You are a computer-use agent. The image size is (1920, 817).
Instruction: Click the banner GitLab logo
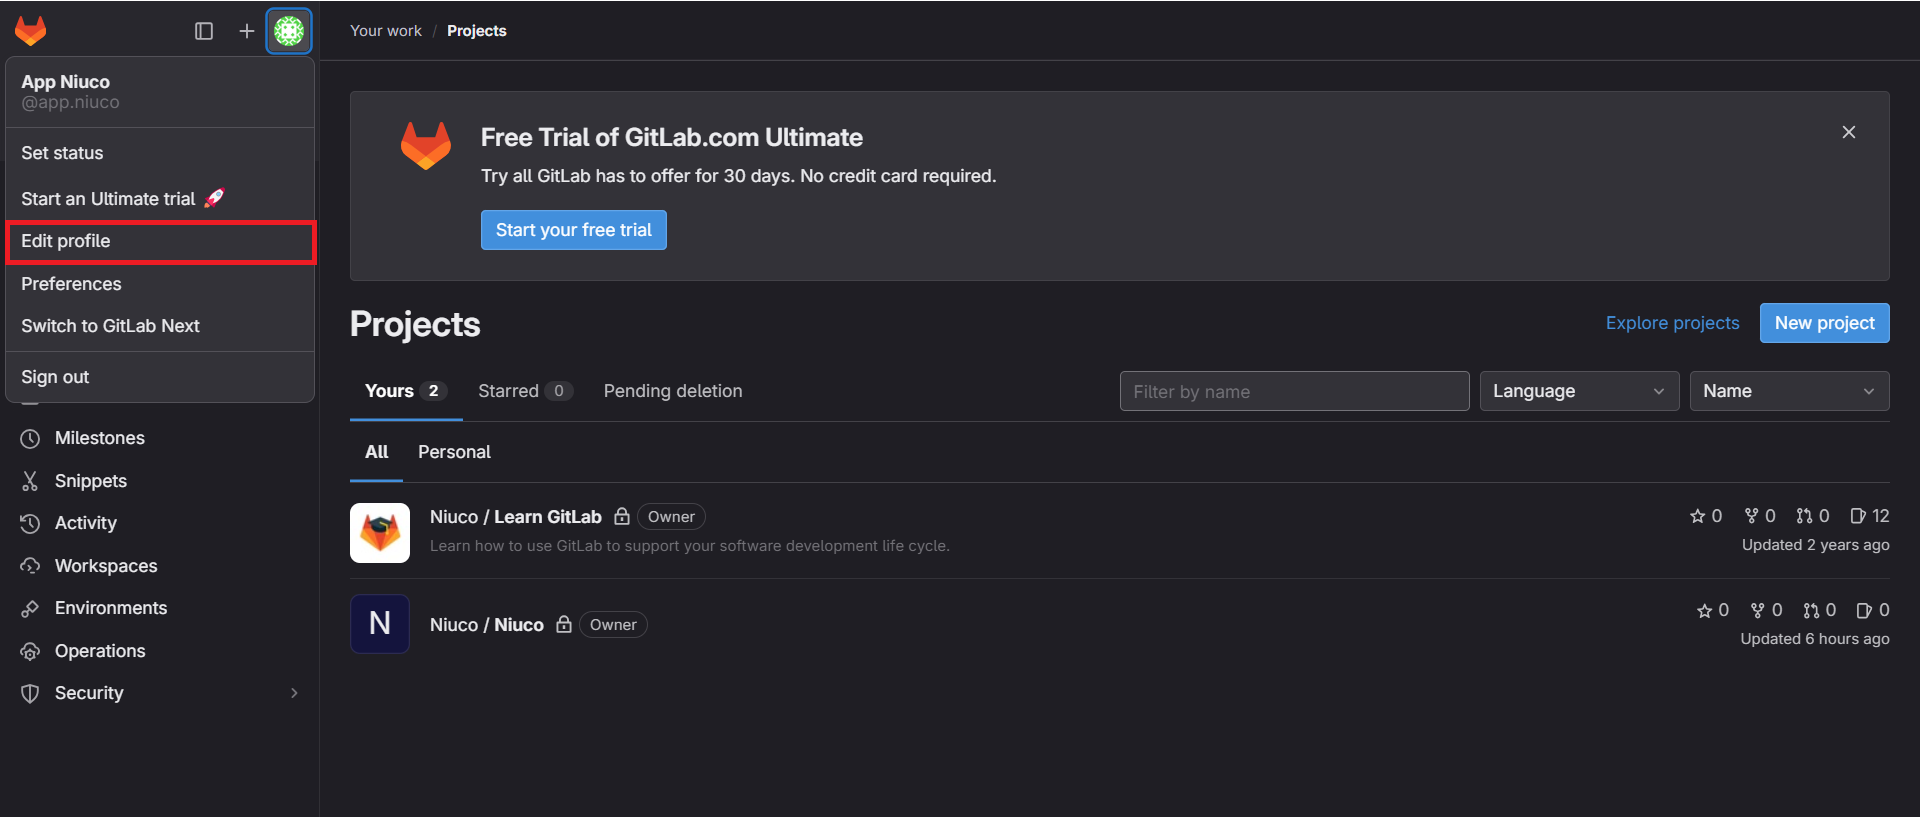tap(426, 146)
